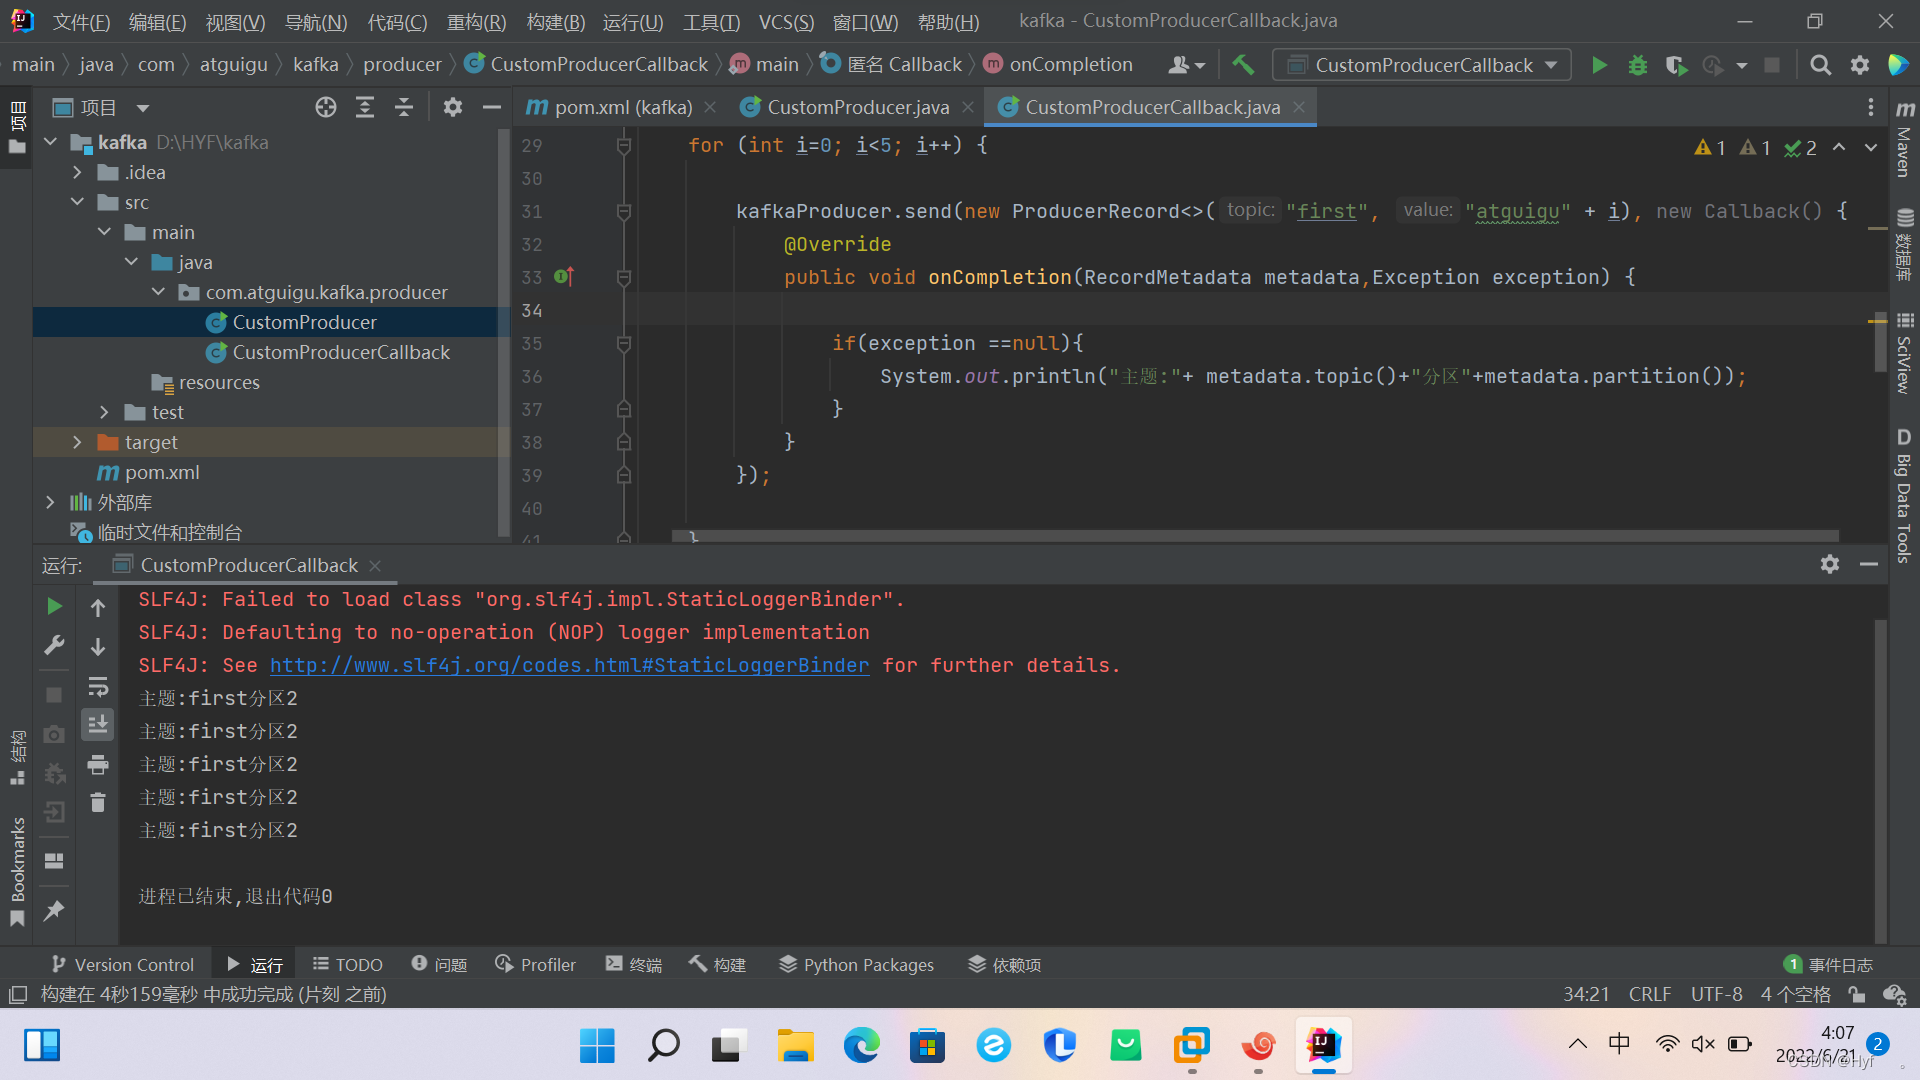Select pom.xml in project tree
The height and width of the screenshot is (1080, 1920).
162,472
